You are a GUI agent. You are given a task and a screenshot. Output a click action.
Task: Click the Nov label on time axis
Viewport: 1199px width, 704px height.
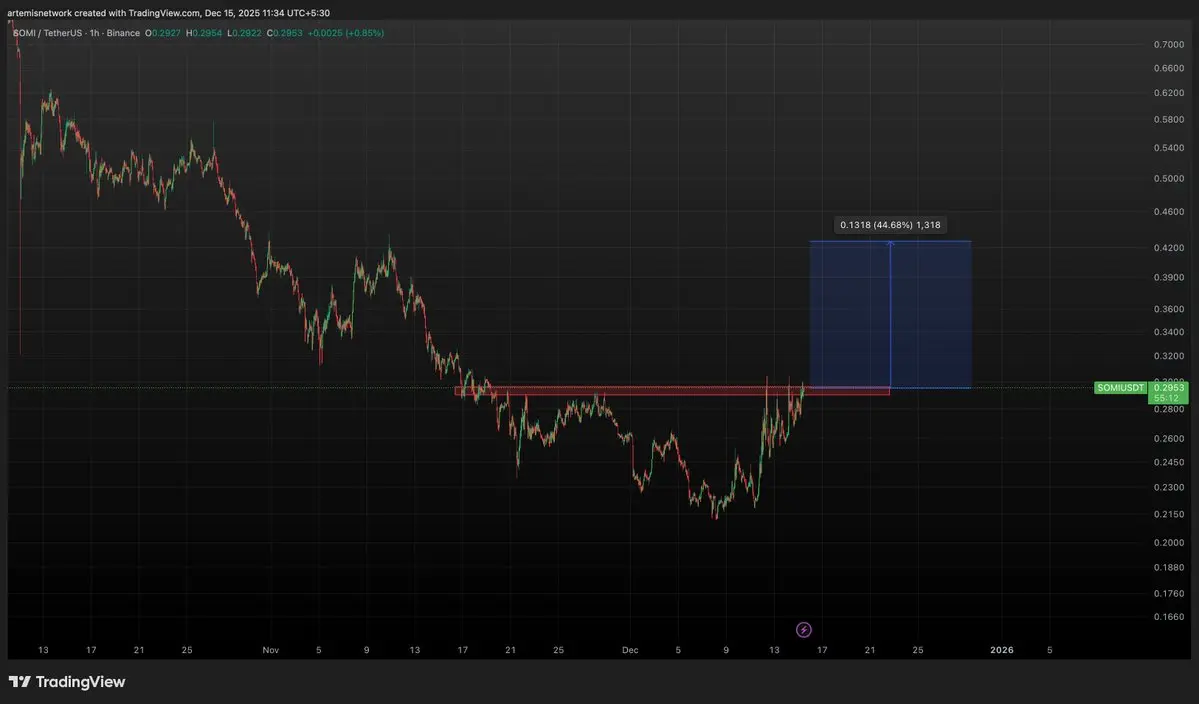click(271, 650)
